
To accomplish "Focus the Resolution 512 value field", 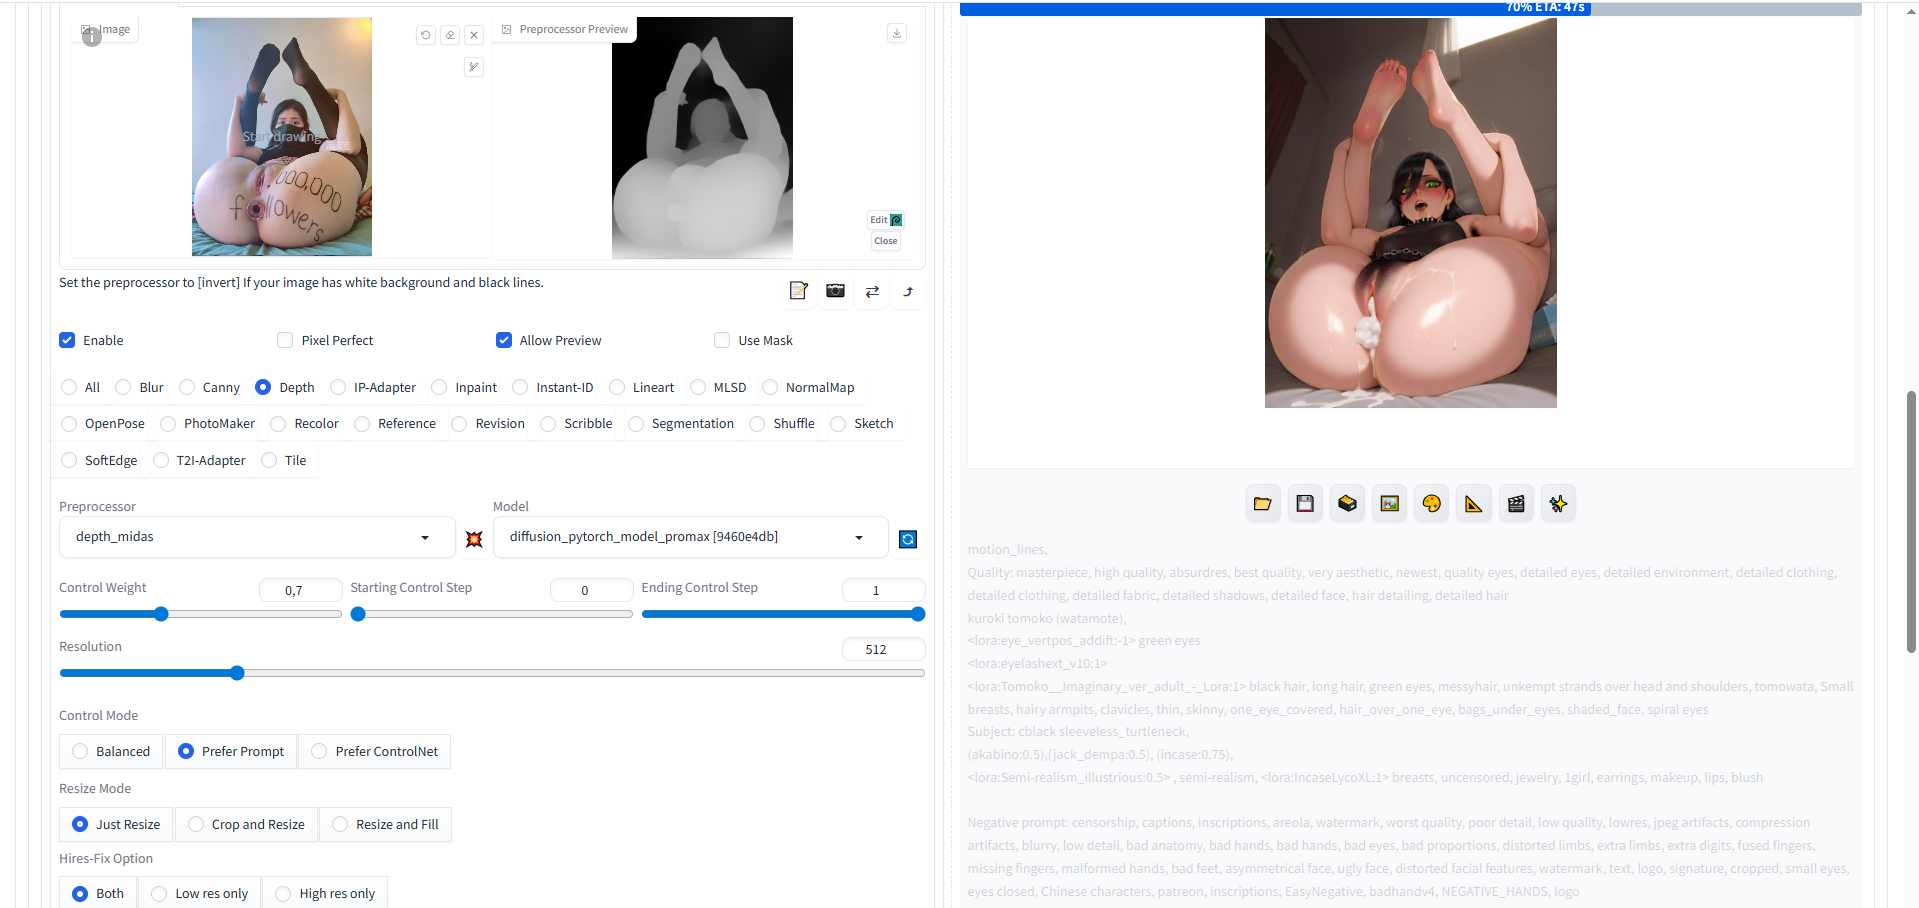I will [x=883, y=649].
